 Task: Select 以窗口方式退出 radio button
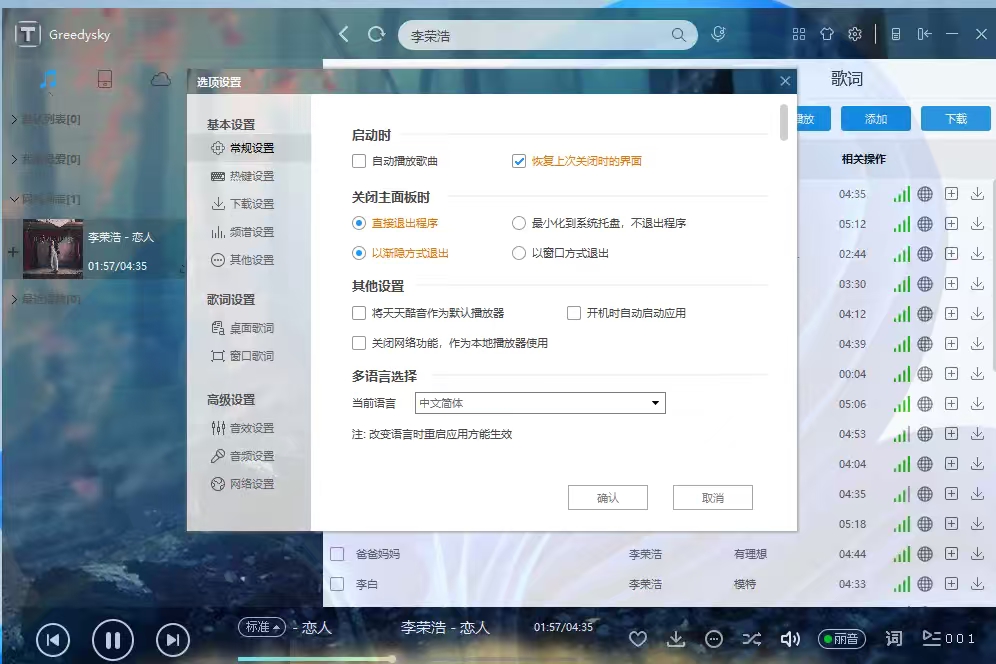point(519,253)
